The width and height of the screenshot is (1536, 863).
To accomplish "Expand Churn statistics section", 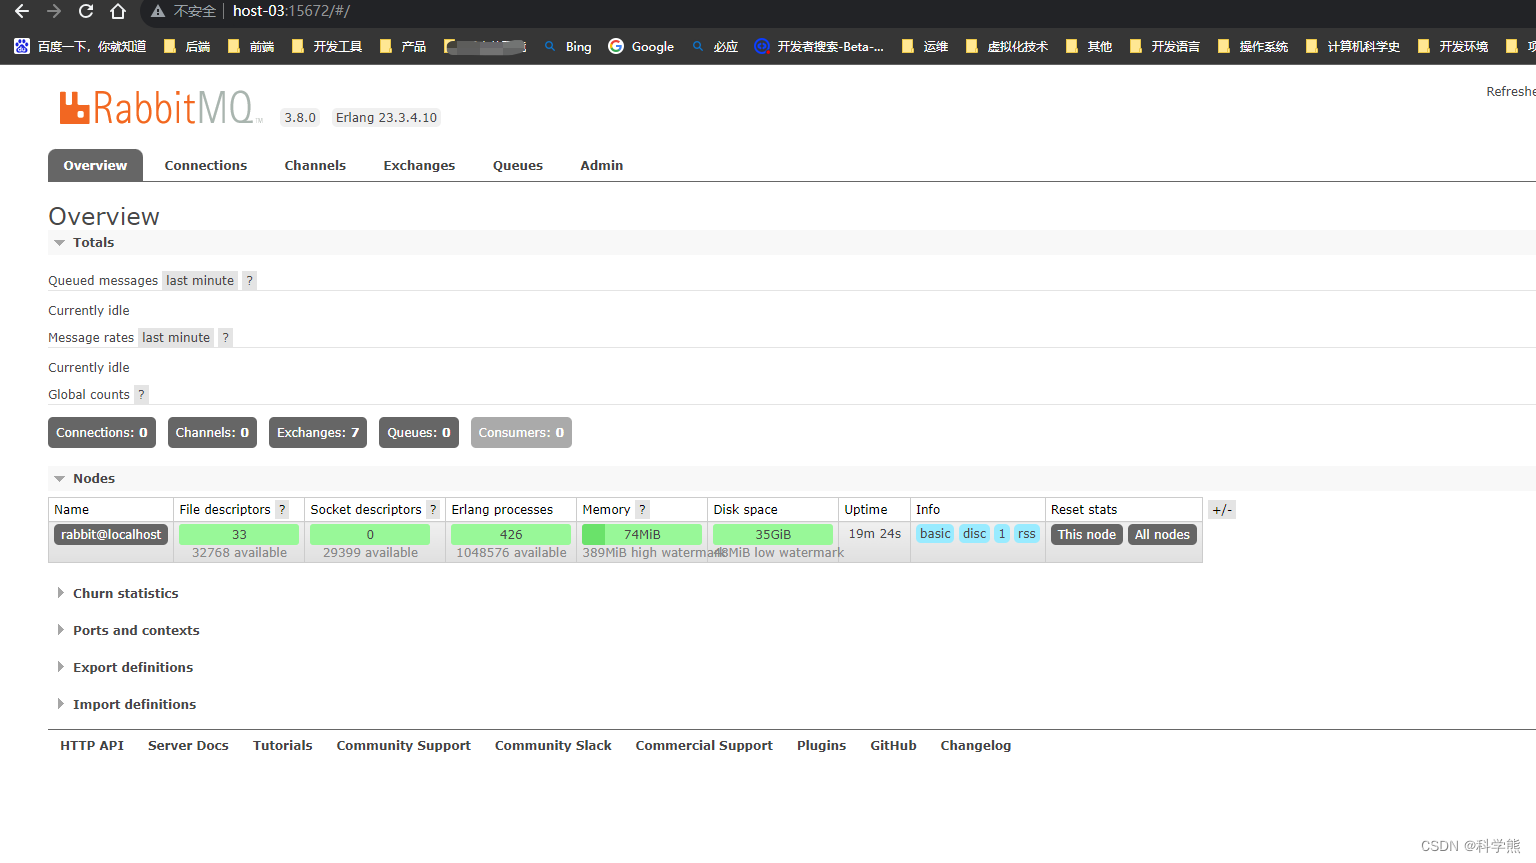I will (x=117, y=593).
